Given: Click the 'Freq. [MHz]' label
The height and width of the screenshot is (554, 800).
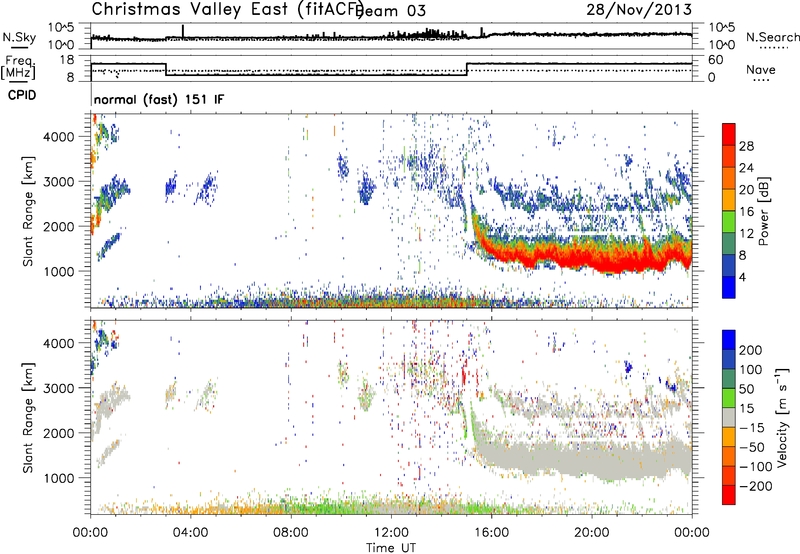Looking at the screenshot, I should (x=19, y=67).
